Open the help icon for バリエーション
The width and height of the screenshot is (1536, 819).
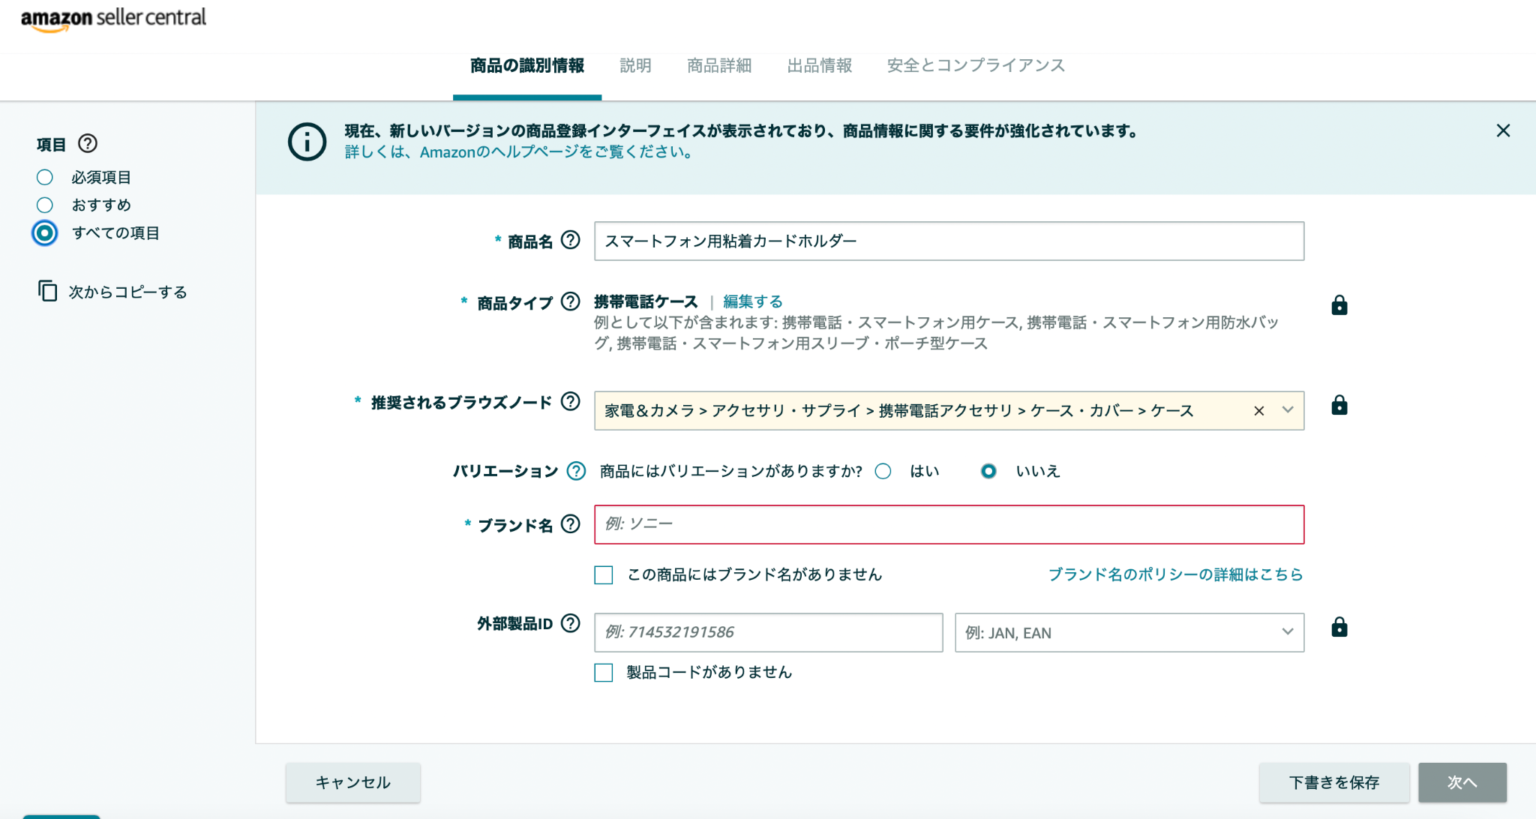(x=575, y=471)
